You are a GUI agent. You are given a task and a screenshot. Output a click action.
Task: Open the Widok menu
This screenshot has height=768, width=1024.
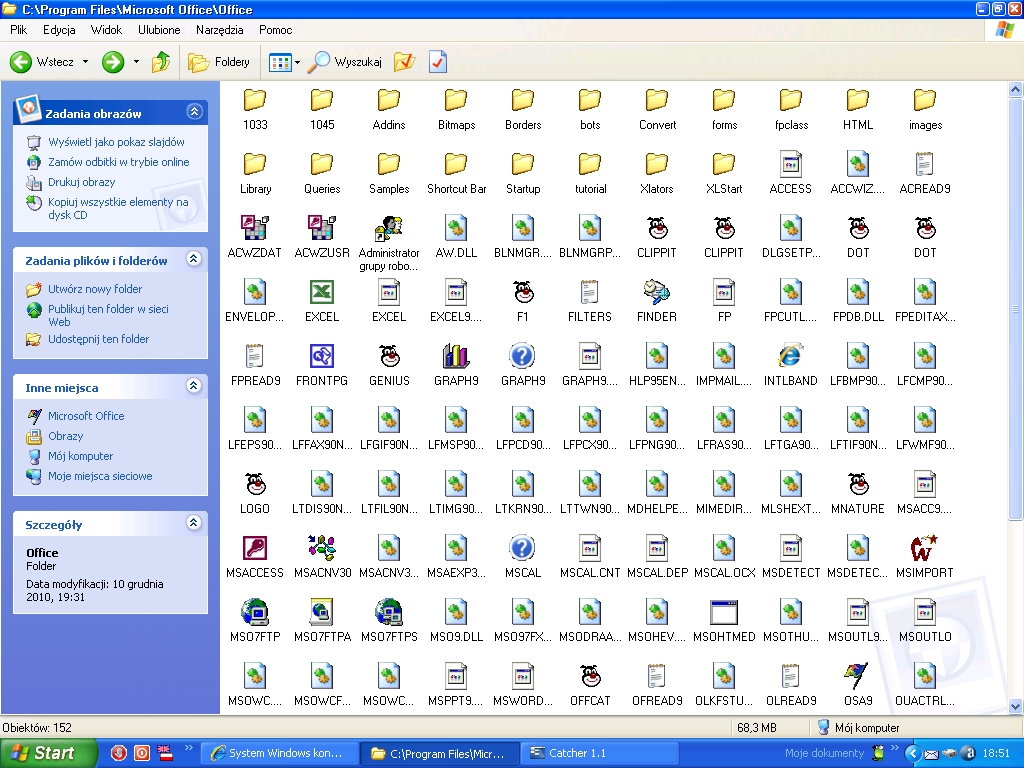point(106,30)
